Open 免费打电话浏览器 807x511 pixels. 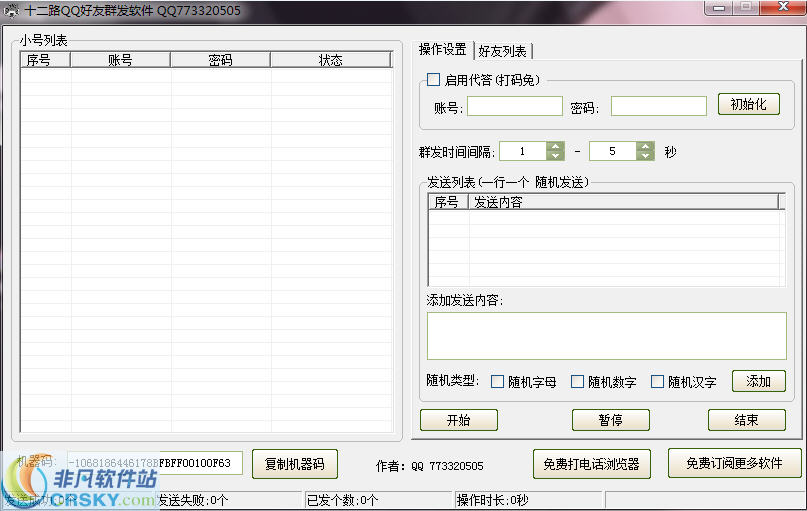coord(592,464)
